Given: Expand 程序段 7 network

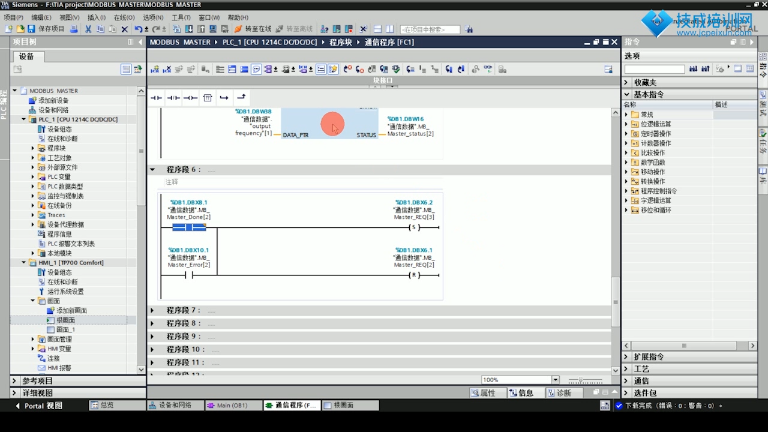Looking at the screenshot, I should pos(152,310).
